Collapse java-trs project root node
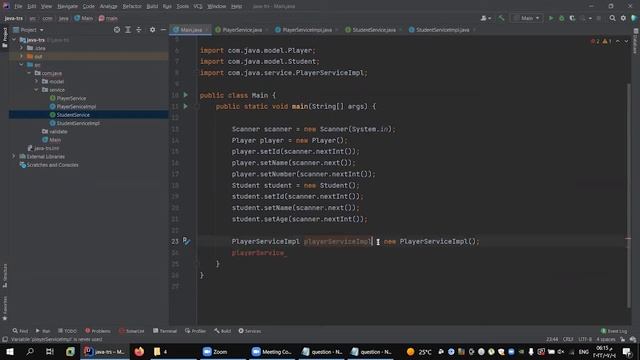640x360 pixels. 14,40
